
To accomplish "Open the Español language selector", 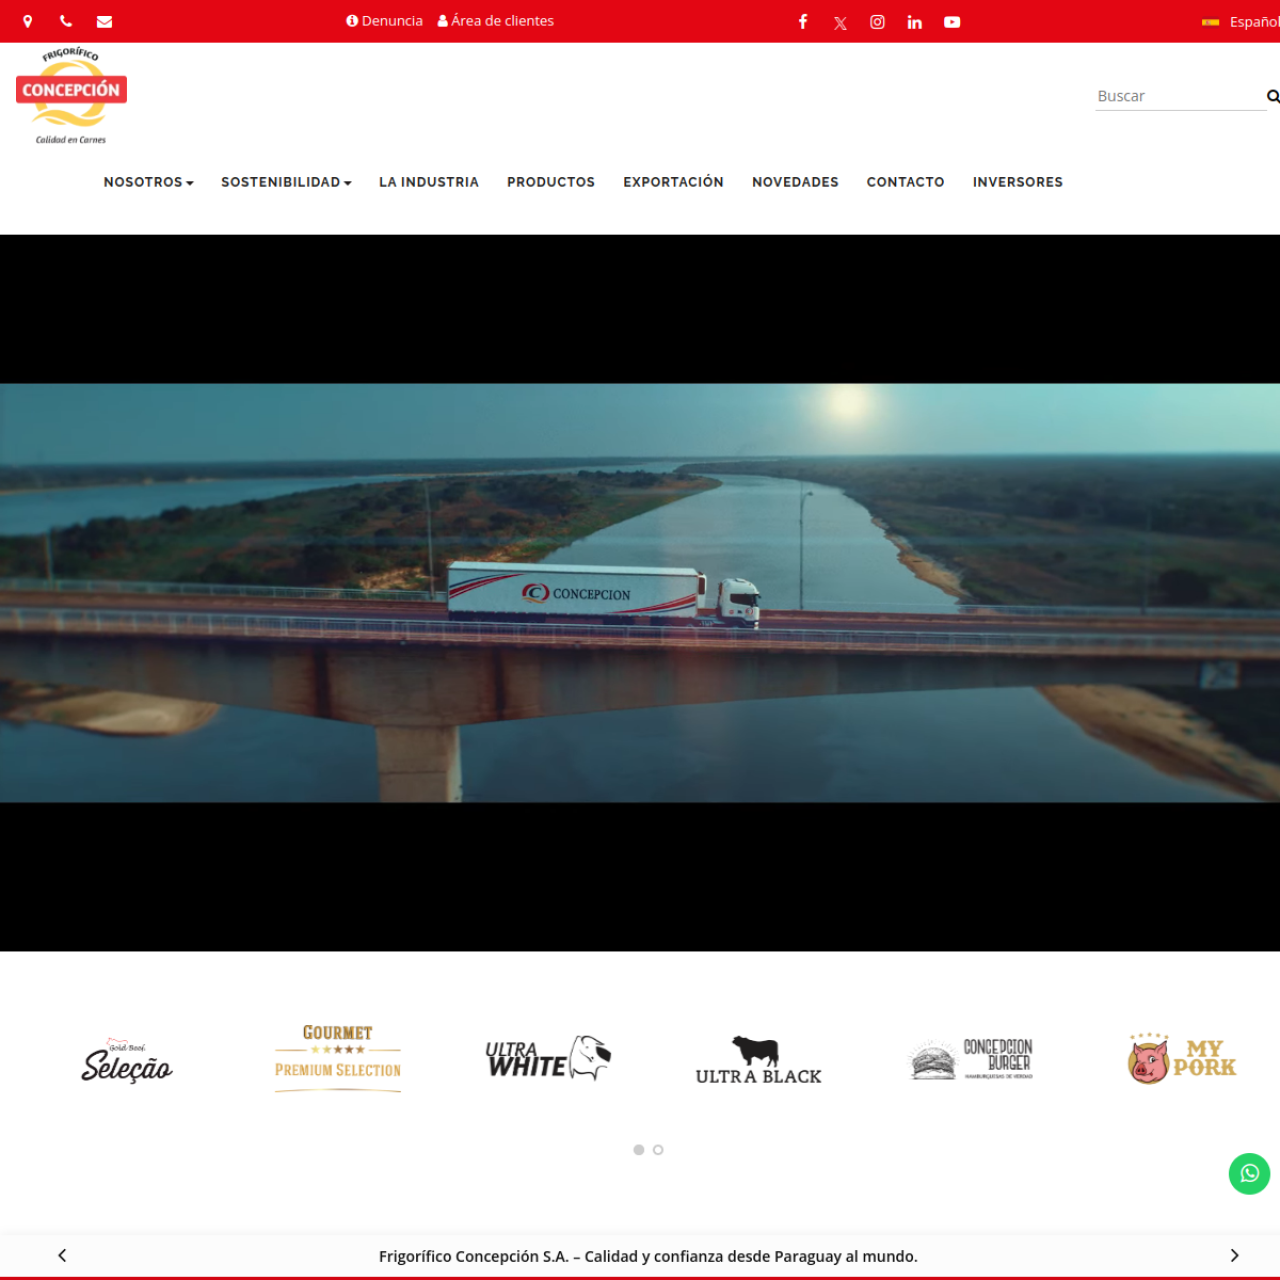I will tap(1241, 22).
